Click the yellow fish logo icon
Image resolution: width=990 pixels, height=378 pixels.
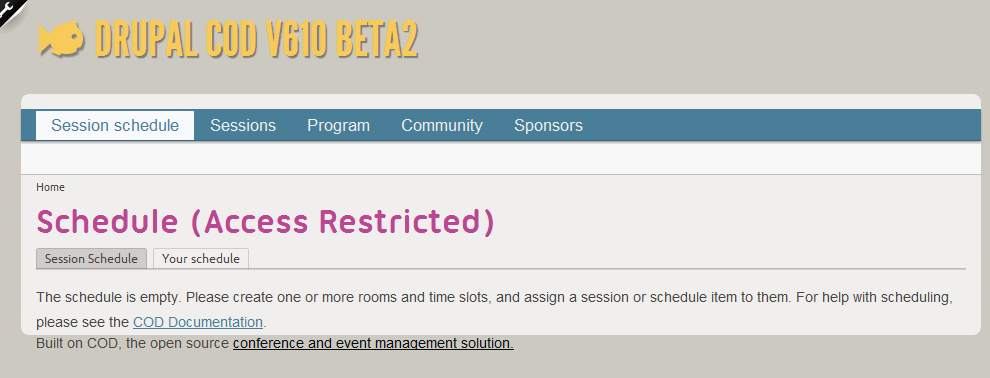[62, 40]
